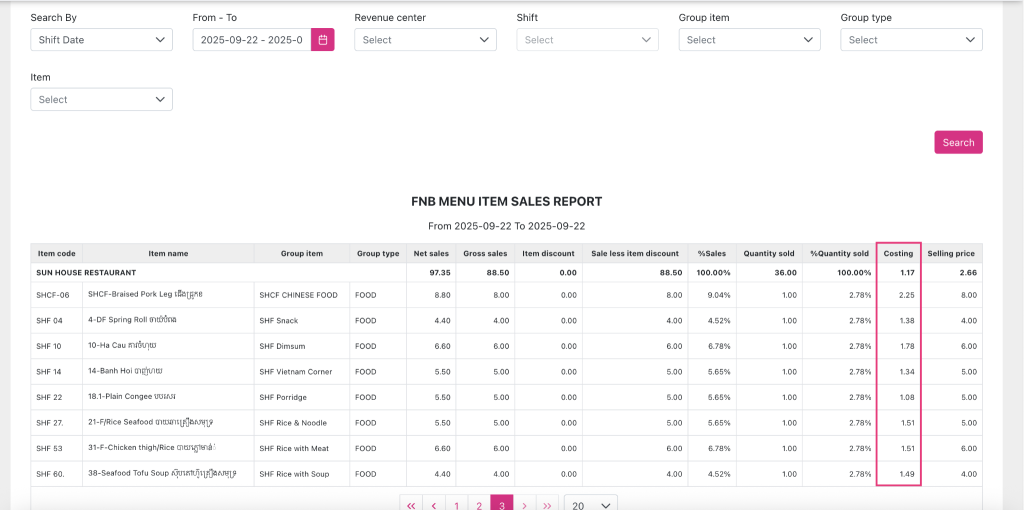Select page 2 in pagination
Screen dimensions: 1024x510
tap(479, 505)
